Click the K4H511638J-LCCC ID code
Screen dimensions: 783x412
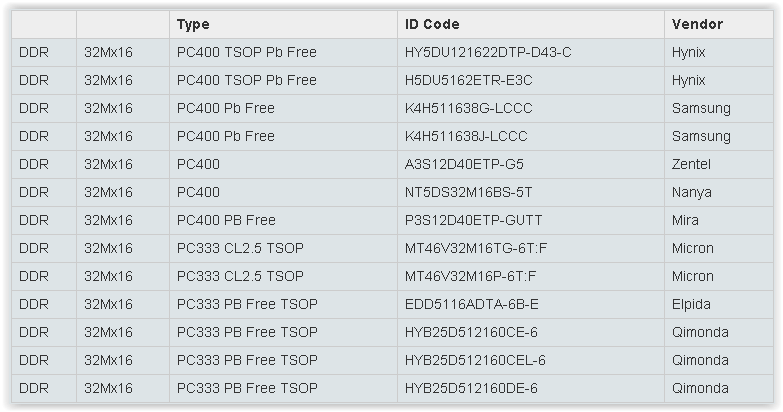[466, 136]
